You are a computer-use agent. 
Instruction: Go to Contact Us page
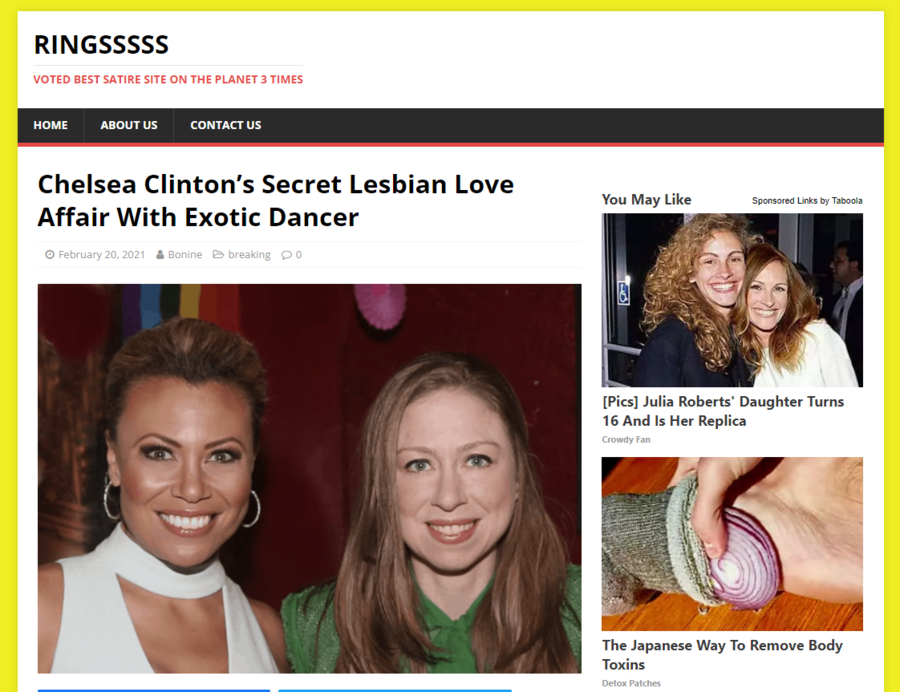(226, 125)
